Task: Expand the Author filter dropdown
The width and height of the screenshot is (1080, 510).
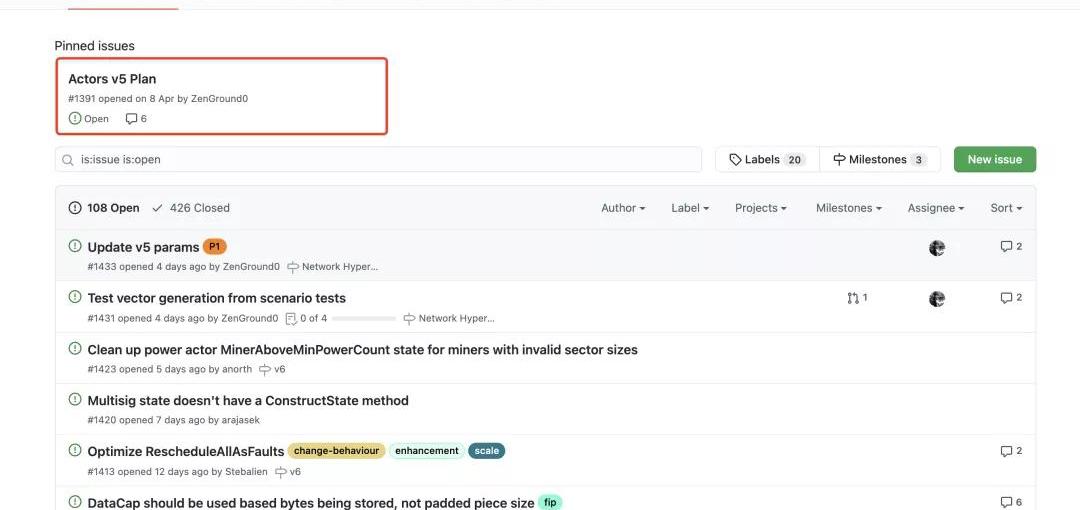Action: pos(623,208)
